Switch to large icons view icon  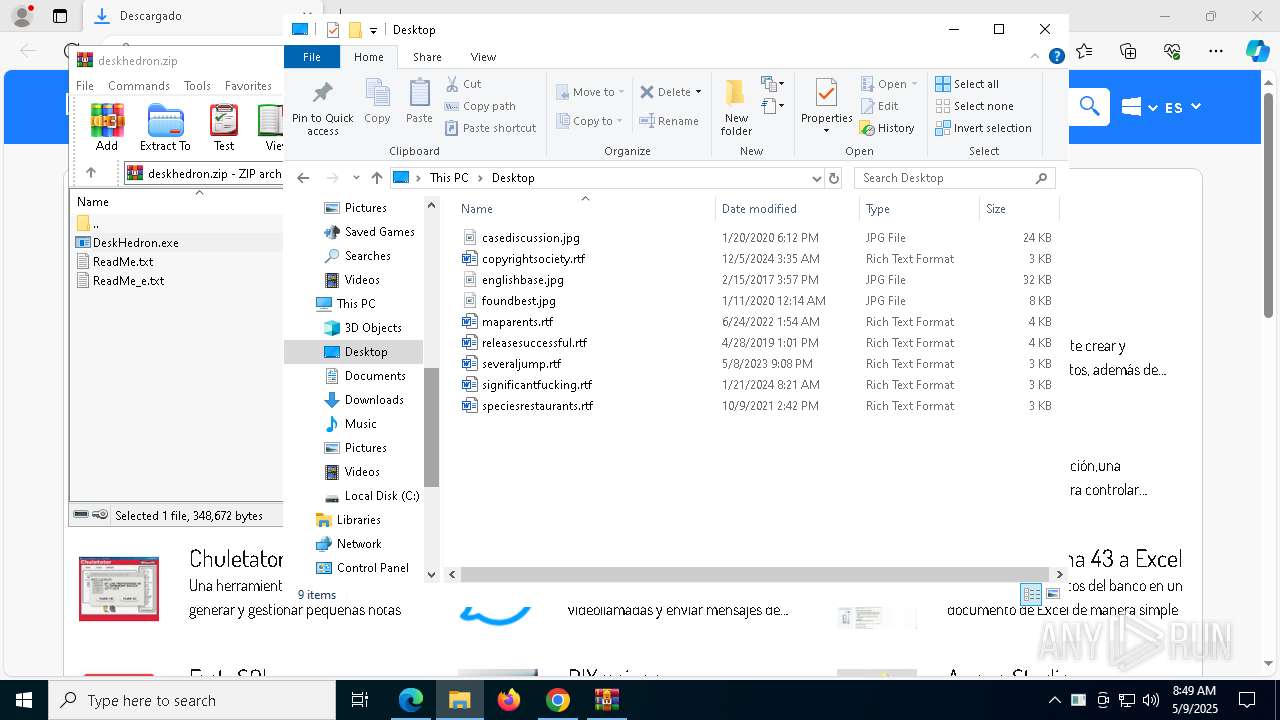(x=1052, y=594)
